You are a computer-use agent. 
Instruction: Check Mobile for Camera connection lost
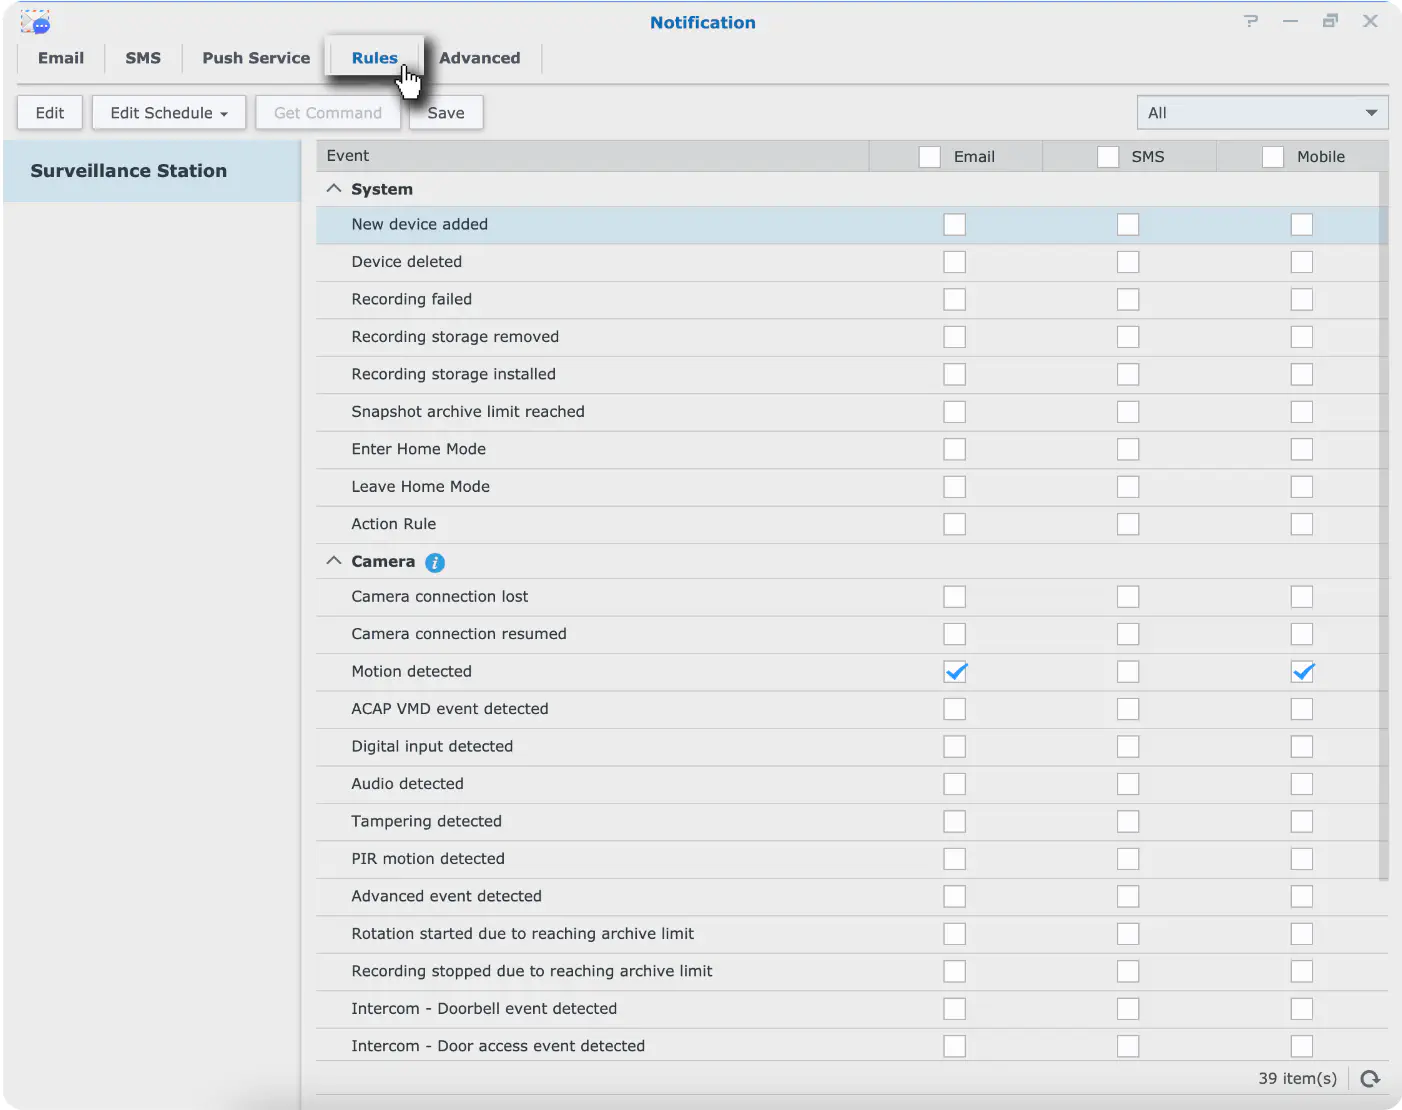[1301, 597]
